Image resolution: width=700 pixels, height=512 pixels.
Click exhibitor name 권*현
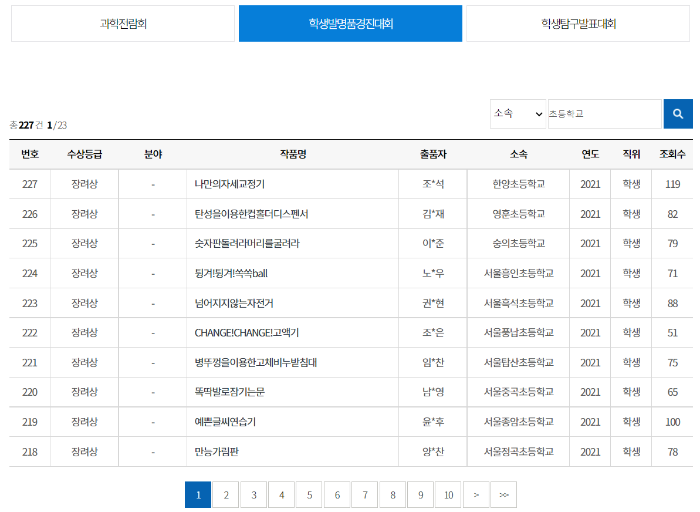[x=433, y=303]
